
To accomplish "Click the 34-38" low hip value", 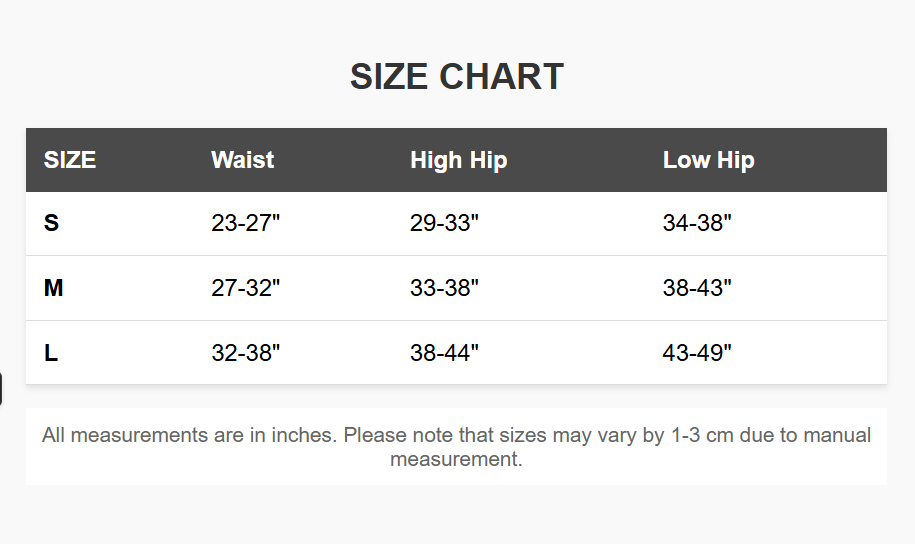I will coord(697,224).
